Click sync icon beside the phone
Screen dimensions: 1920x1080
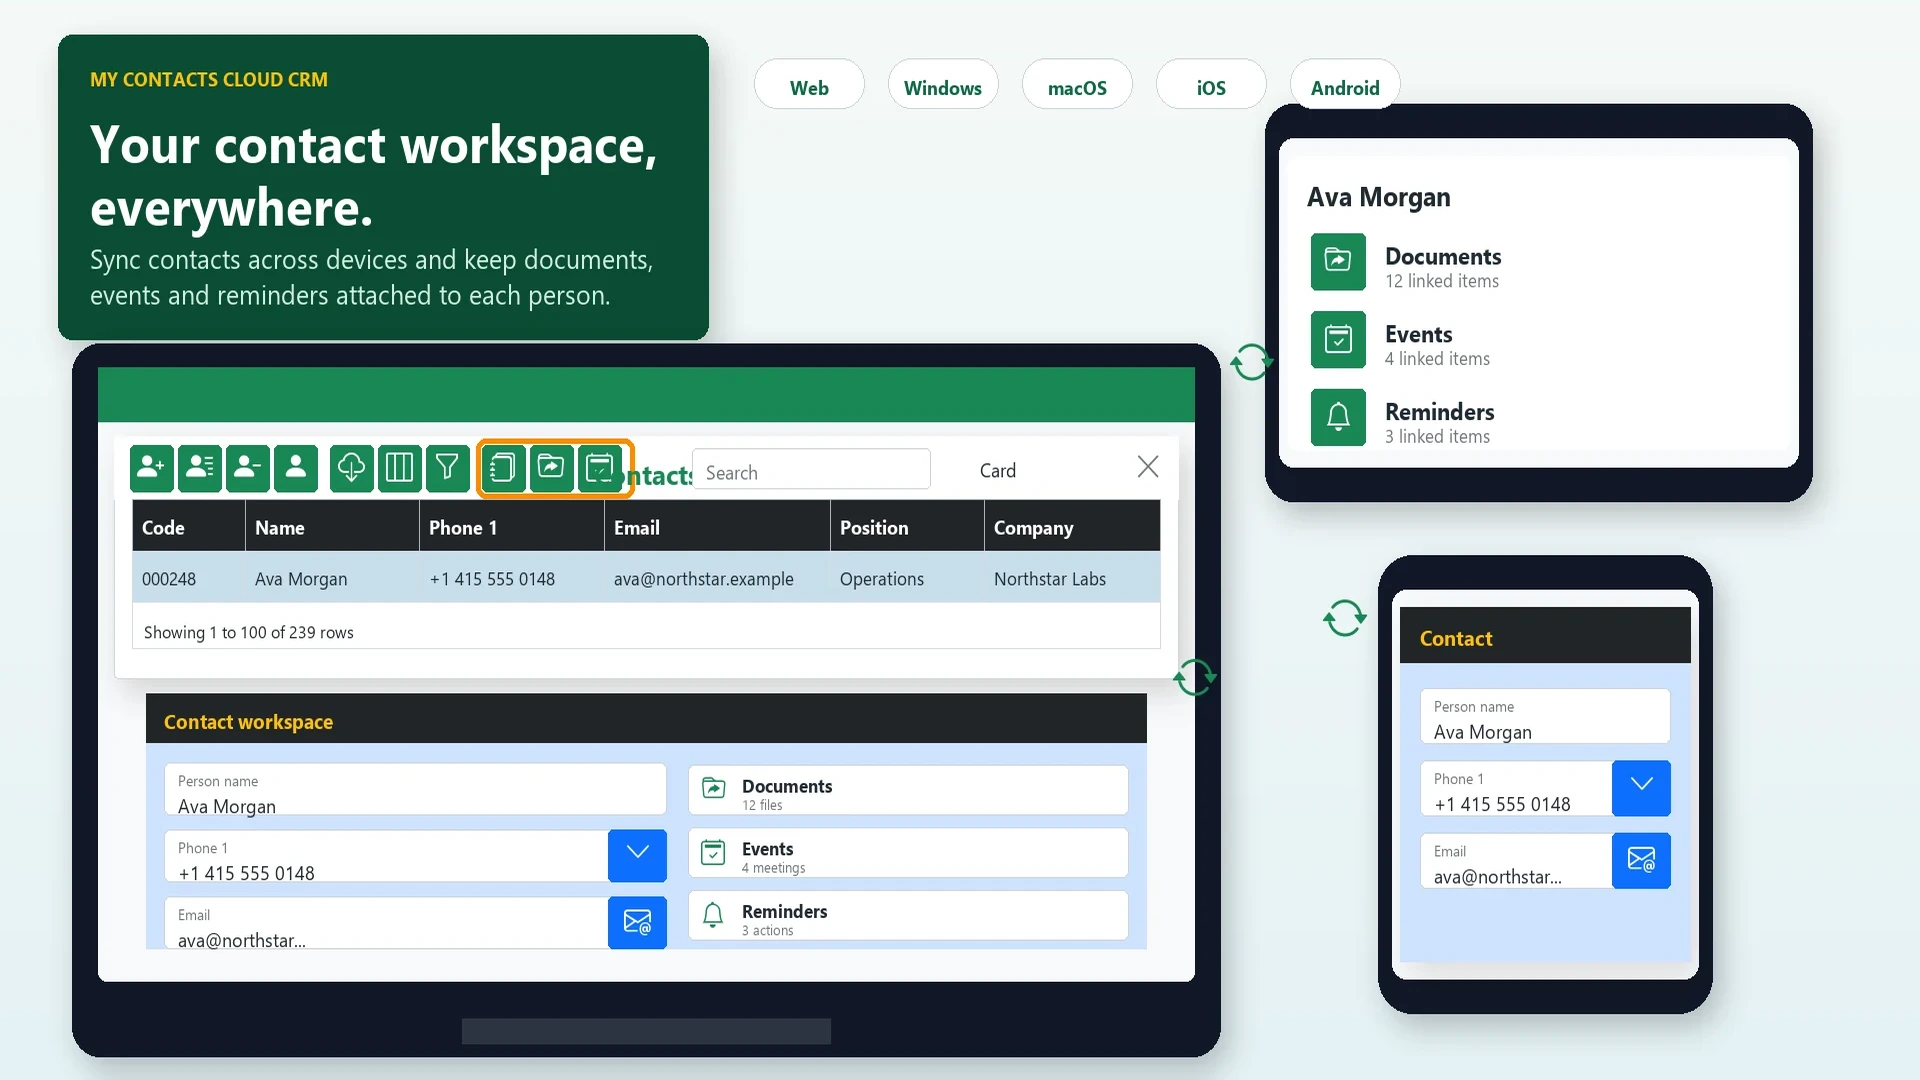1345,618
